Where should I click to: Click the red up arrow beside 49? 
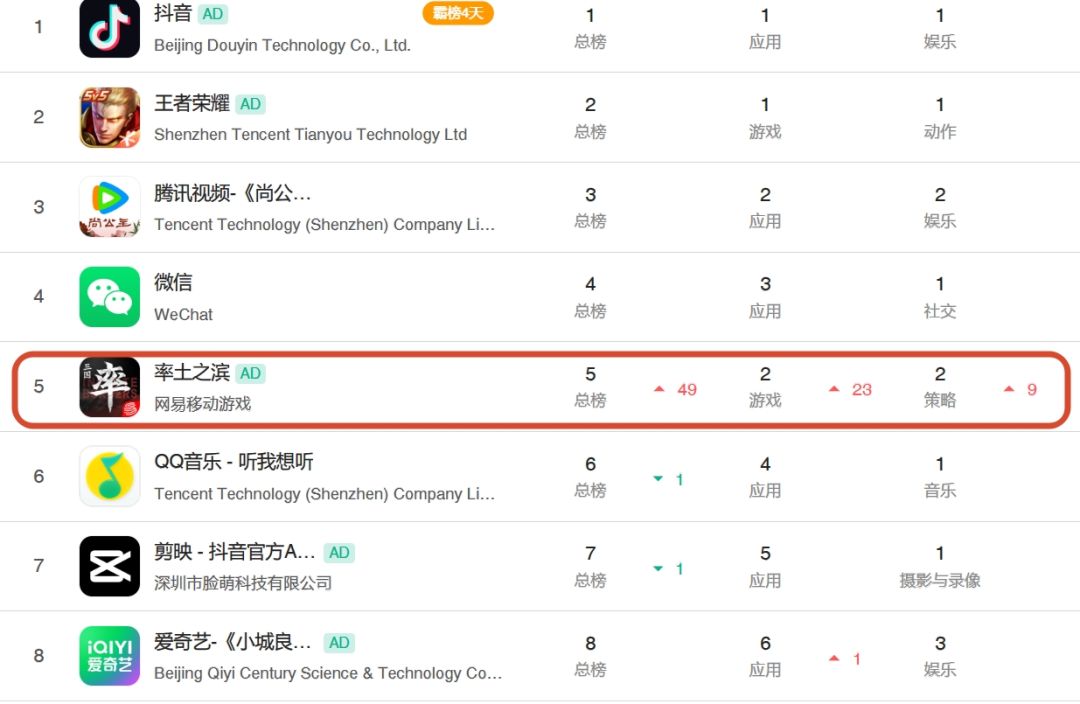[659, 389]
